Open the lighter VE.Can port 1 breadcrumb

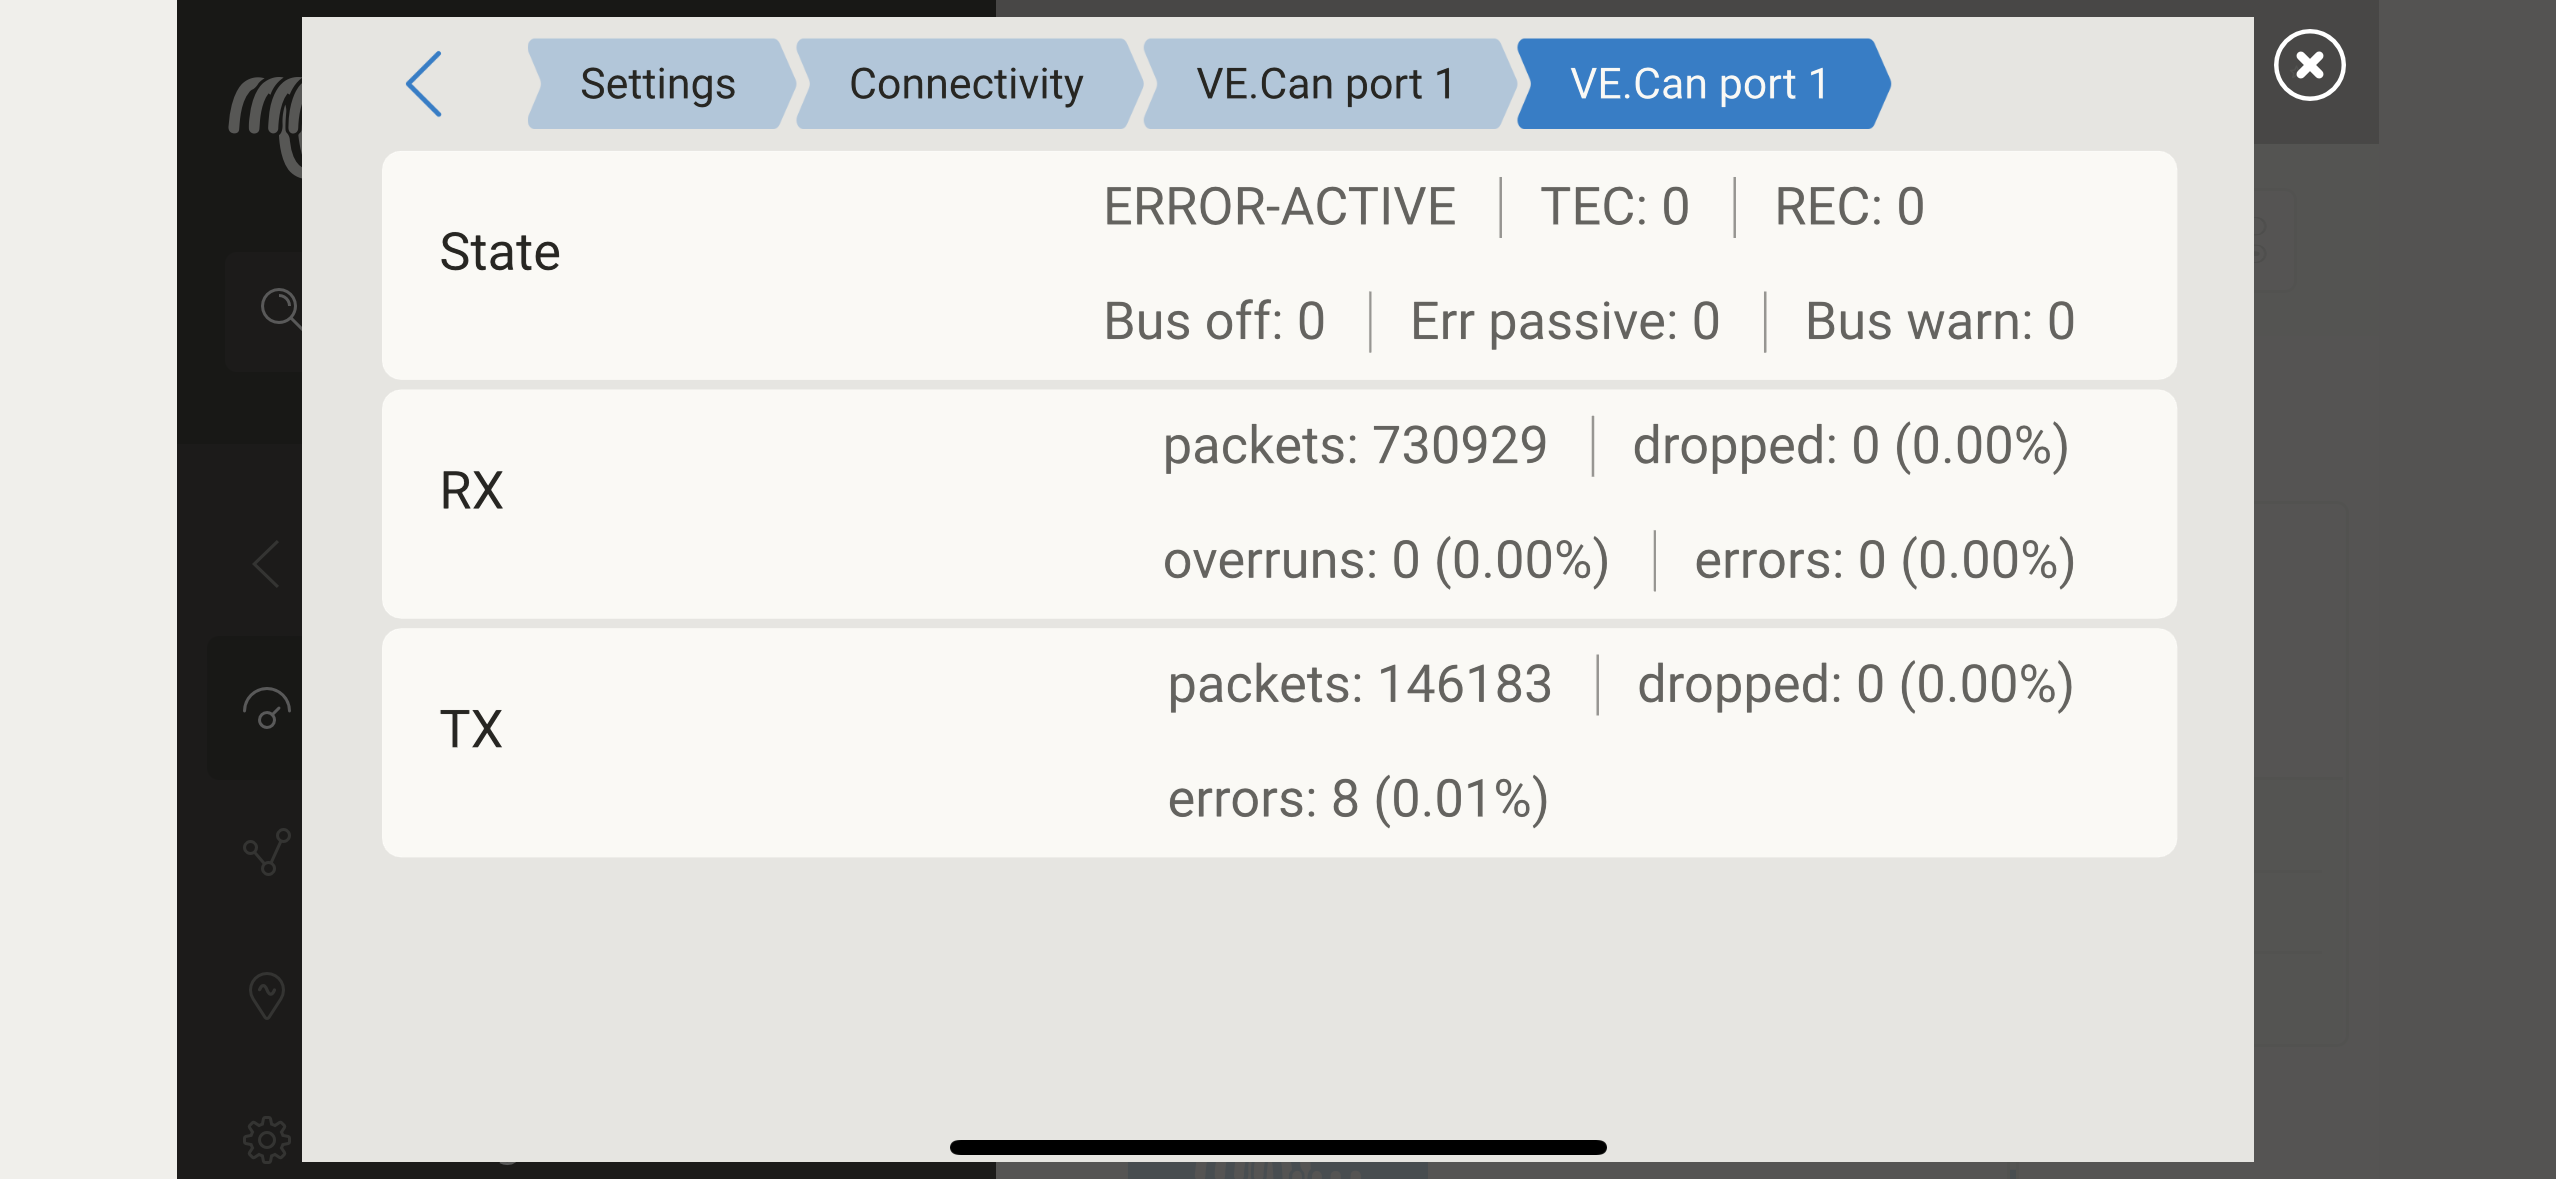point(1324,84)
